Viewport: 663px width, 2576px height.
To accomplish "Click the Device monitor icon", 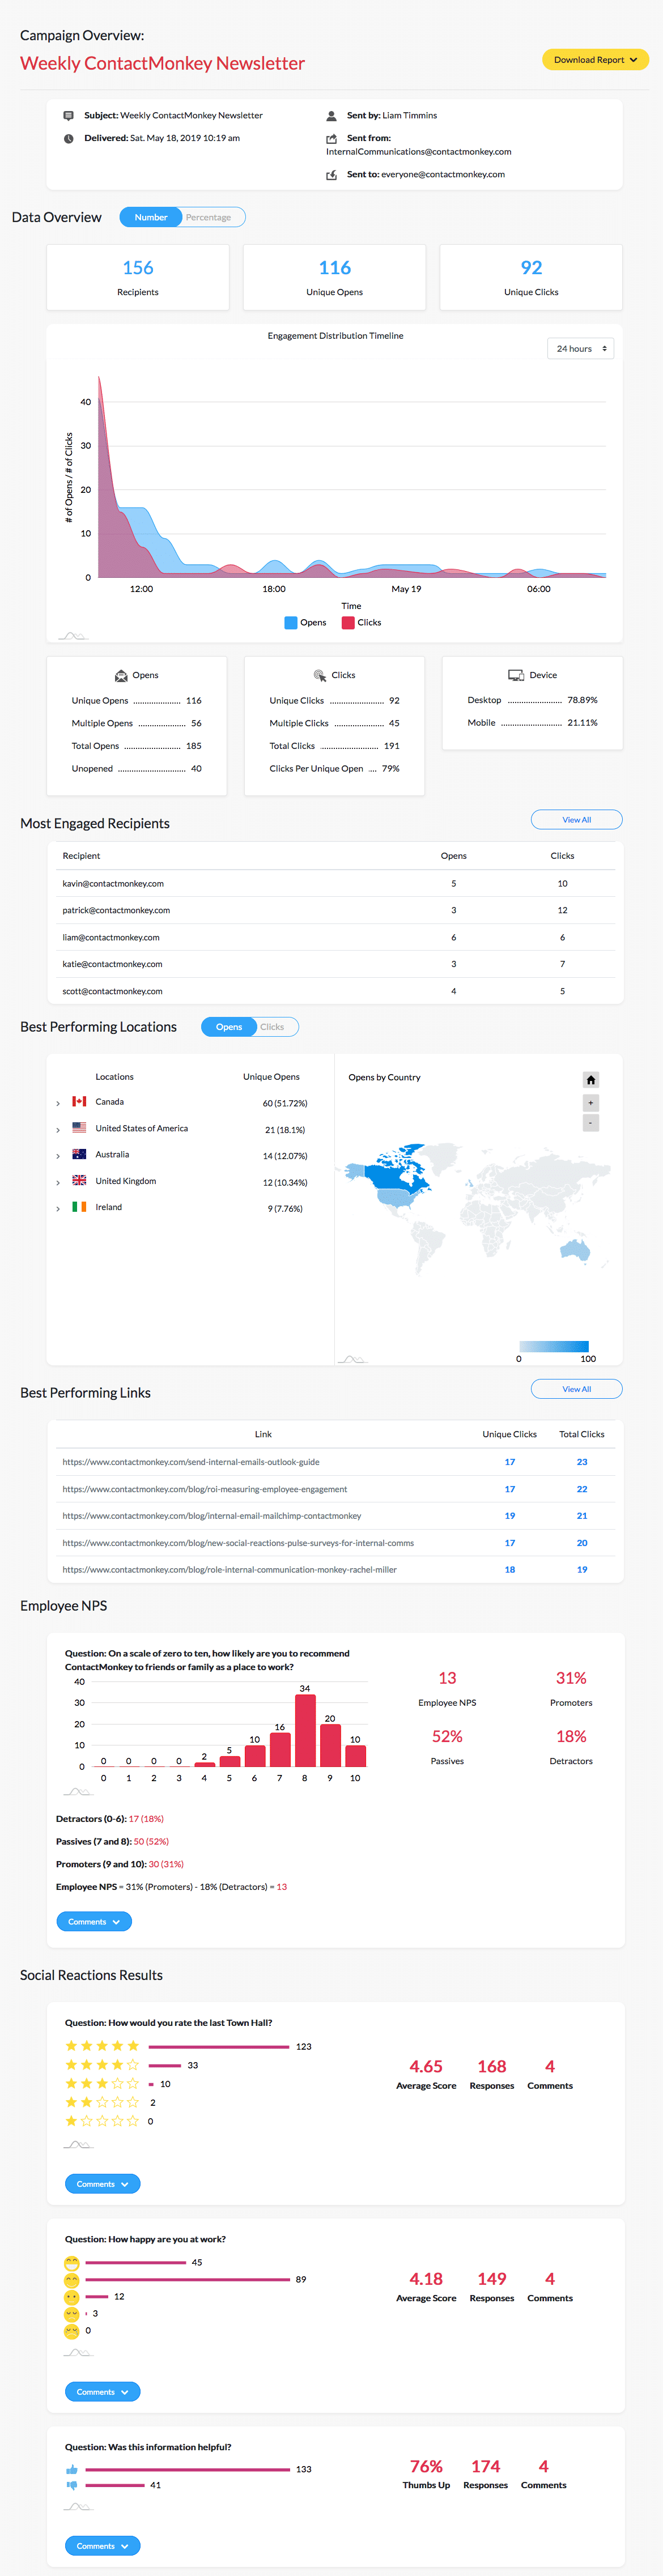I will [516, 676].
